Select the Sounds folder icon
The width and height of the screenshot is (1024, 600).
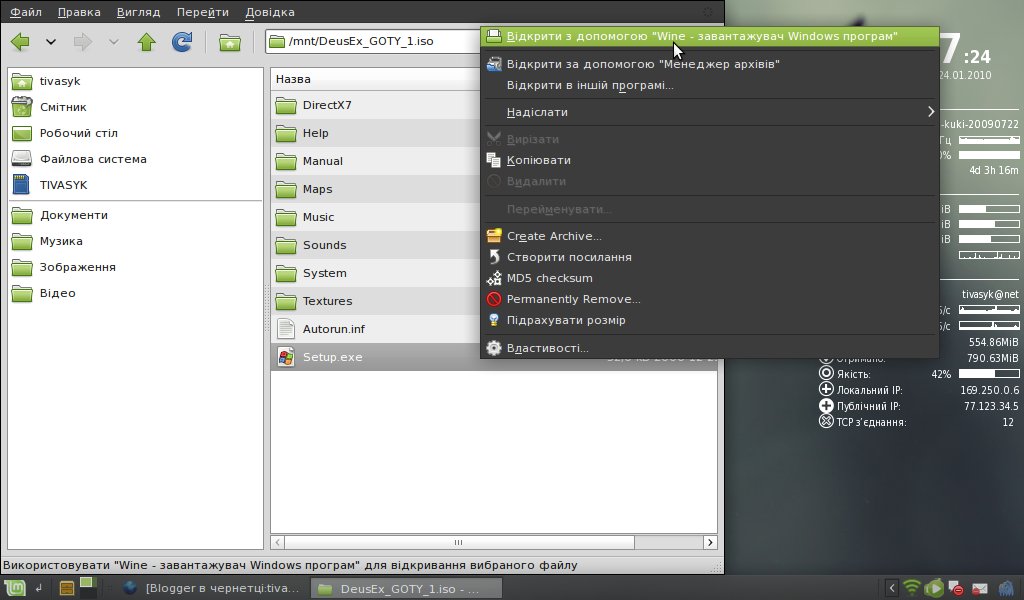(285, 245)
